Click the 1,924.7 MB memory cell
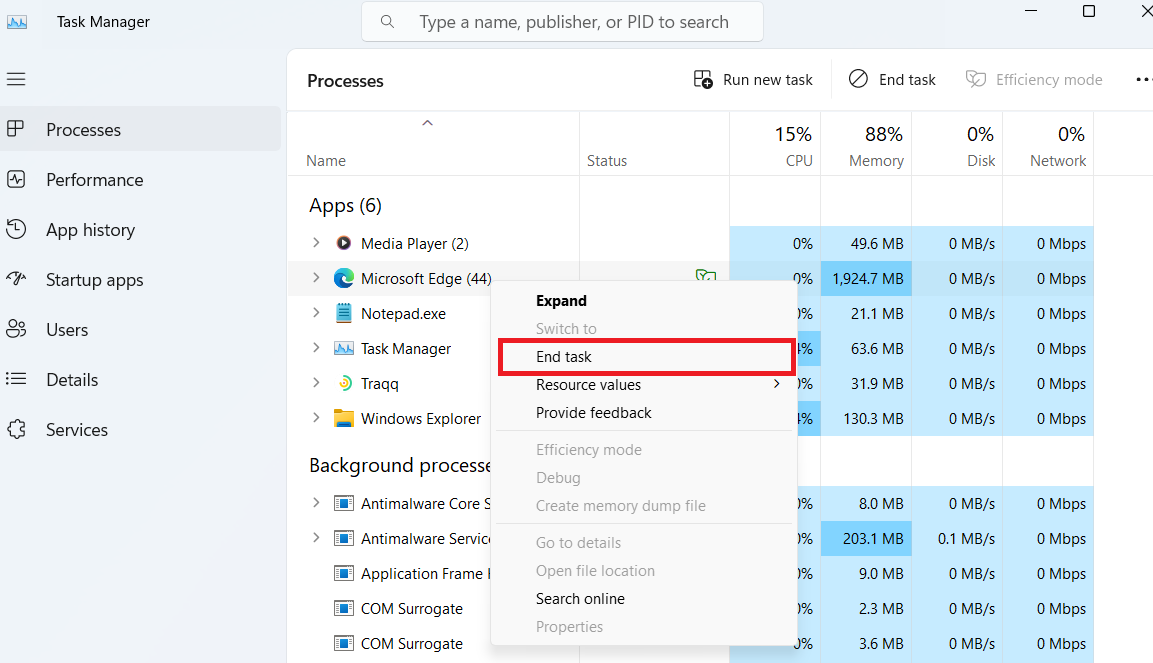The height and width of the screenshot is (663, 1153). tap(866, 279)
